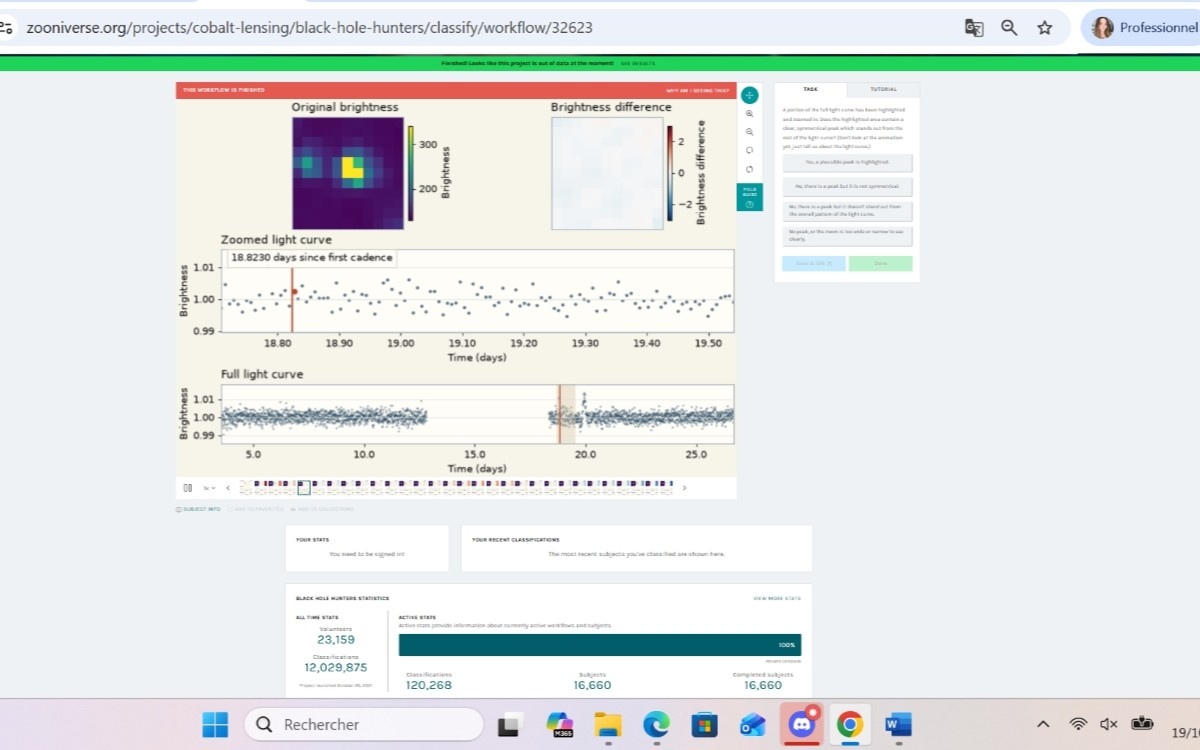
Task: Open the playback speed 1x dropdown
Action: pyautogui.click(x=209, y=488)
